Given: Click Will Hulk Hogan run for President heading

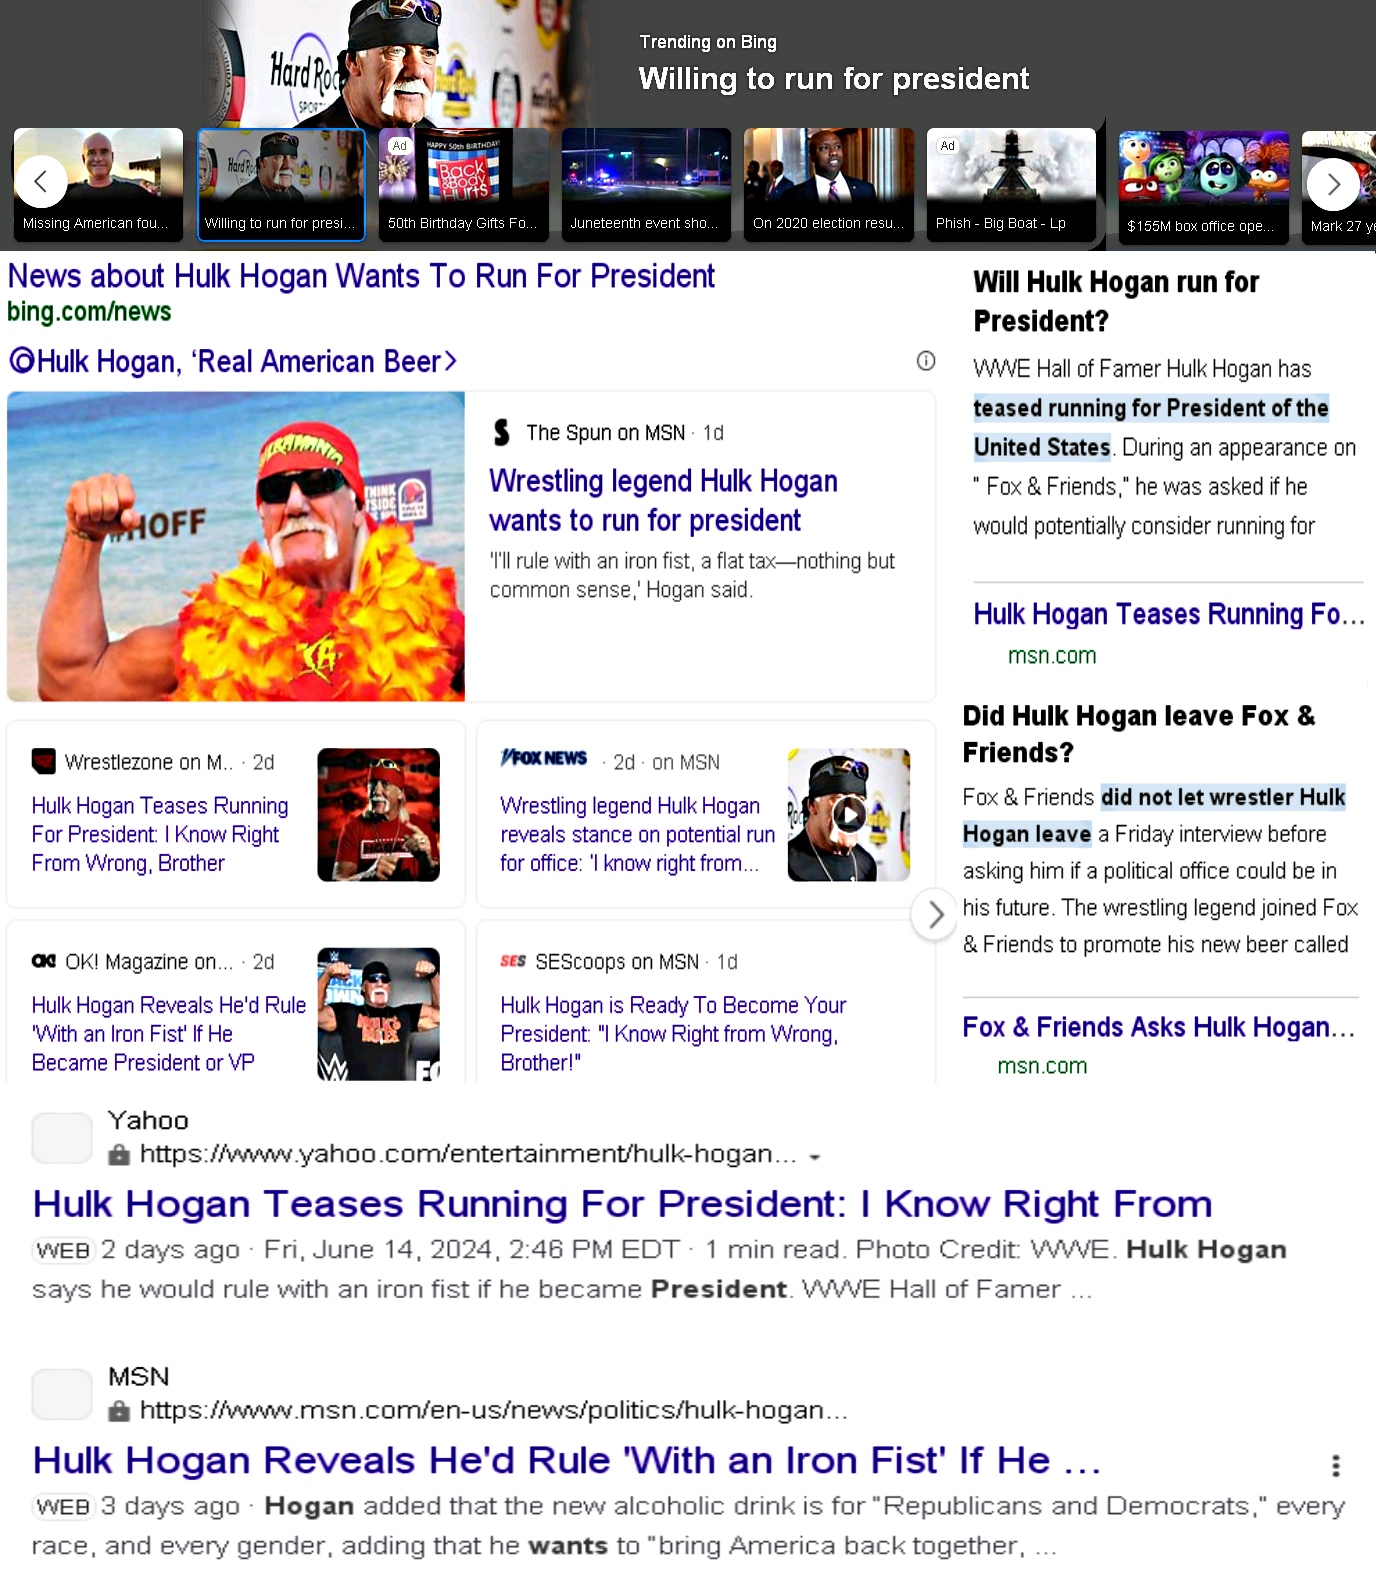Looking at the screenshot, I should [x=1116, y=301].
